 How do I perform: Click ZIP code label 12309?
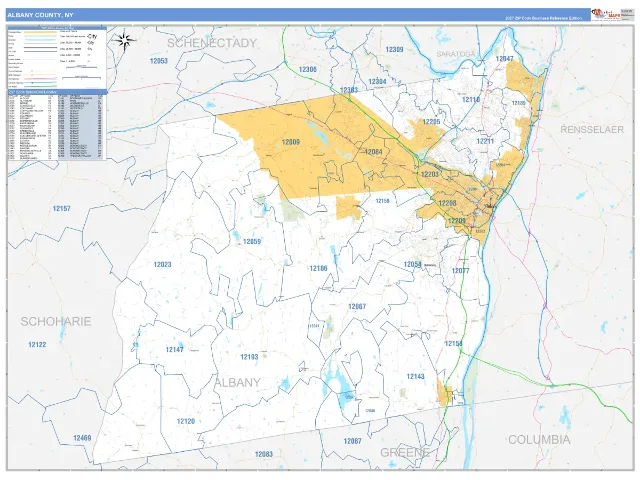tap(394, 49)
